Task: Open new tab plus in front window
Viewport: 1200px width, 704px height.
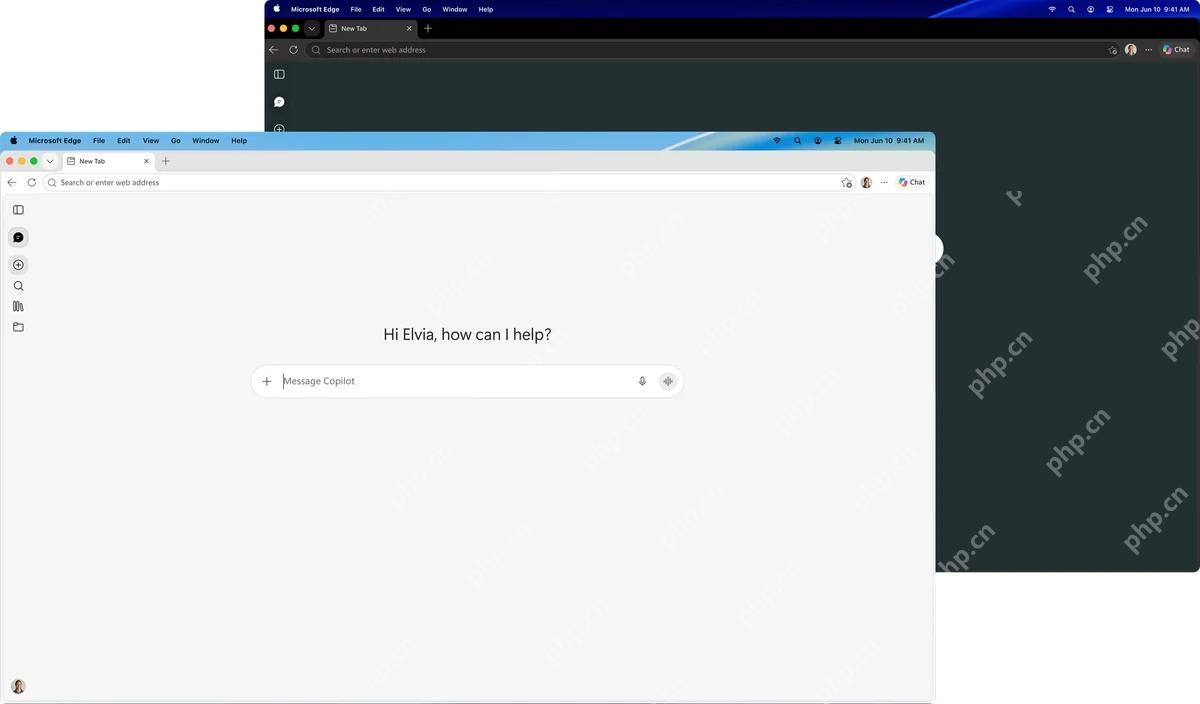Action: pos(166,161)
